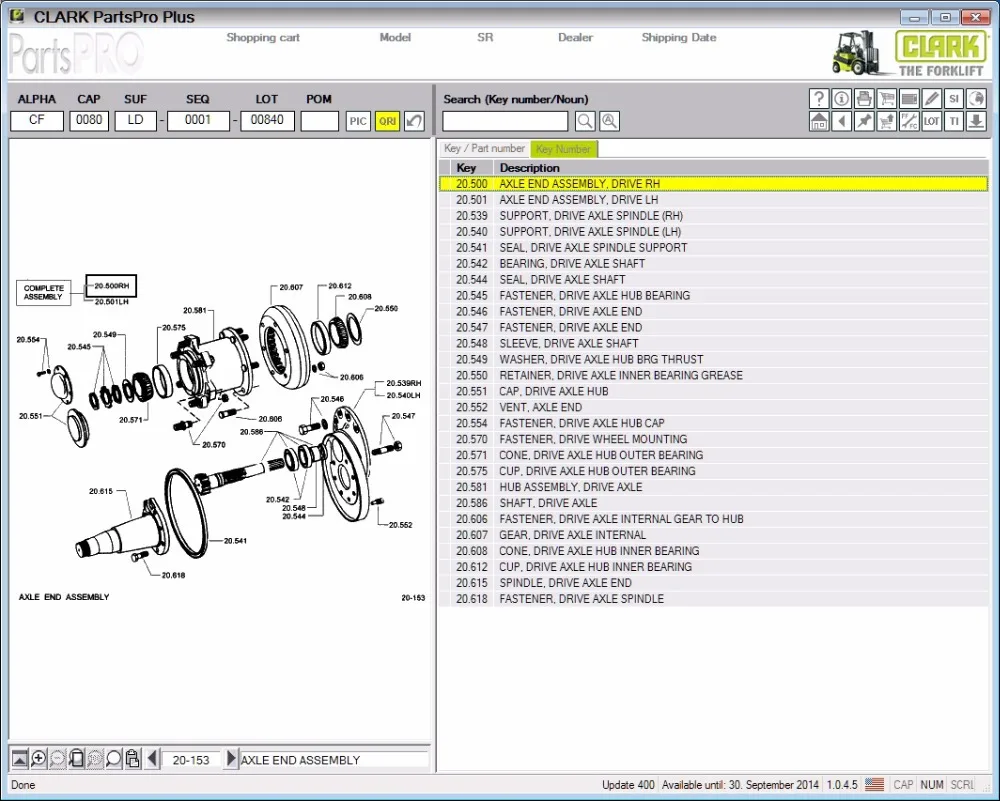The image size is (1000, 801).
Task: Click the search magnifier button
Action: (585, 121)
